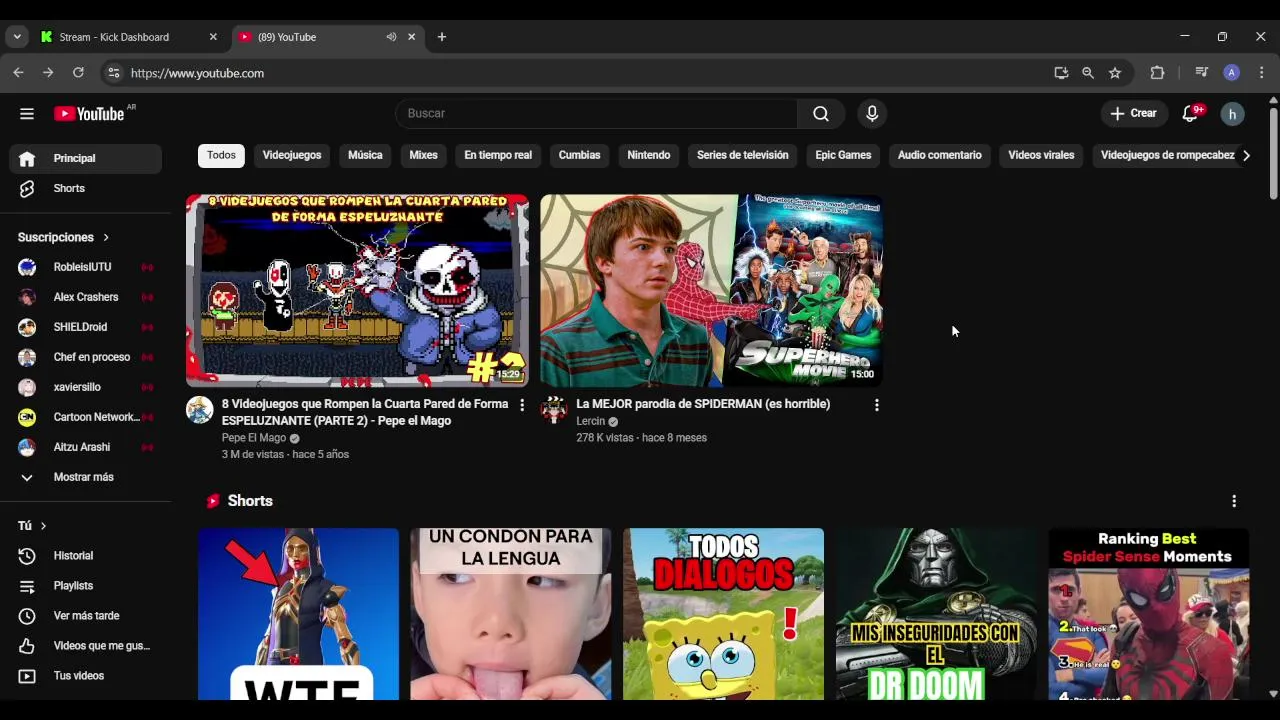Expand the Suscripciones section
The width and height of the screenshot is (1280, 720).
tap(64, 237)
